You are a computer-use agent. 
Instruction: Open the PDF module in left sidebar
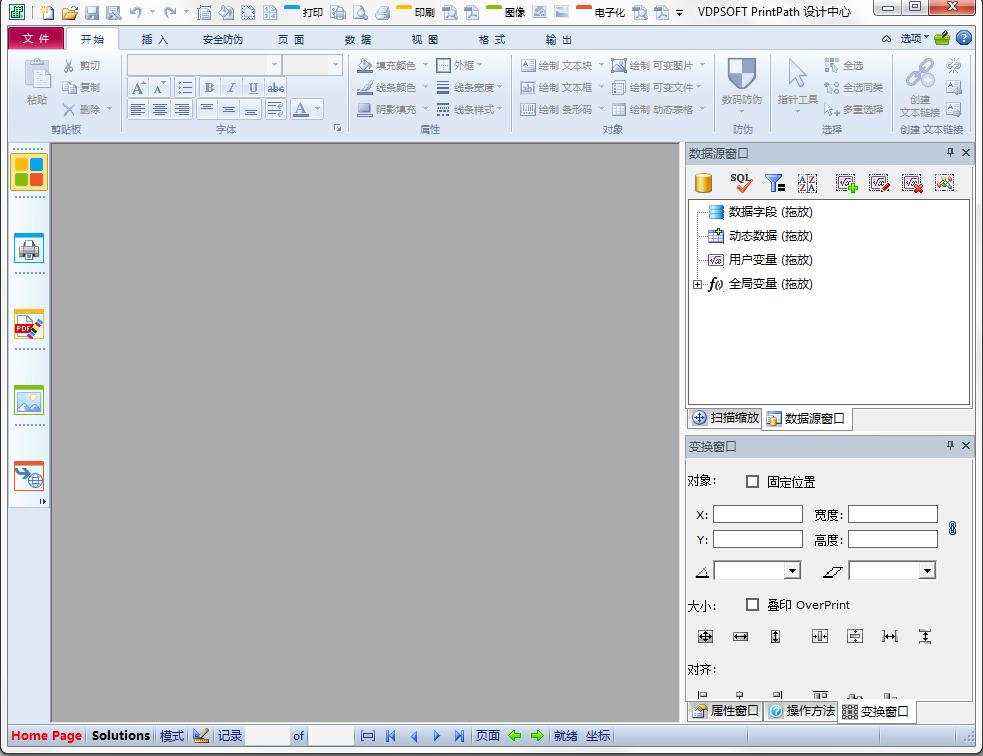[x=29, y=325]
